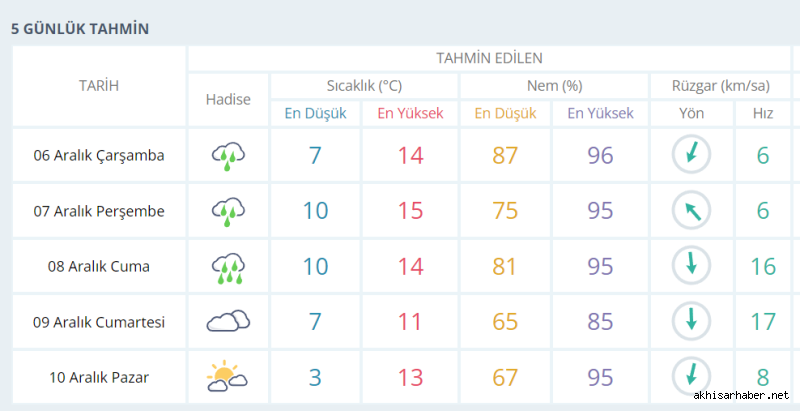Click the Sıcaklık (°C) column header
Screen dimensions: 800x411
coord(364,86)
